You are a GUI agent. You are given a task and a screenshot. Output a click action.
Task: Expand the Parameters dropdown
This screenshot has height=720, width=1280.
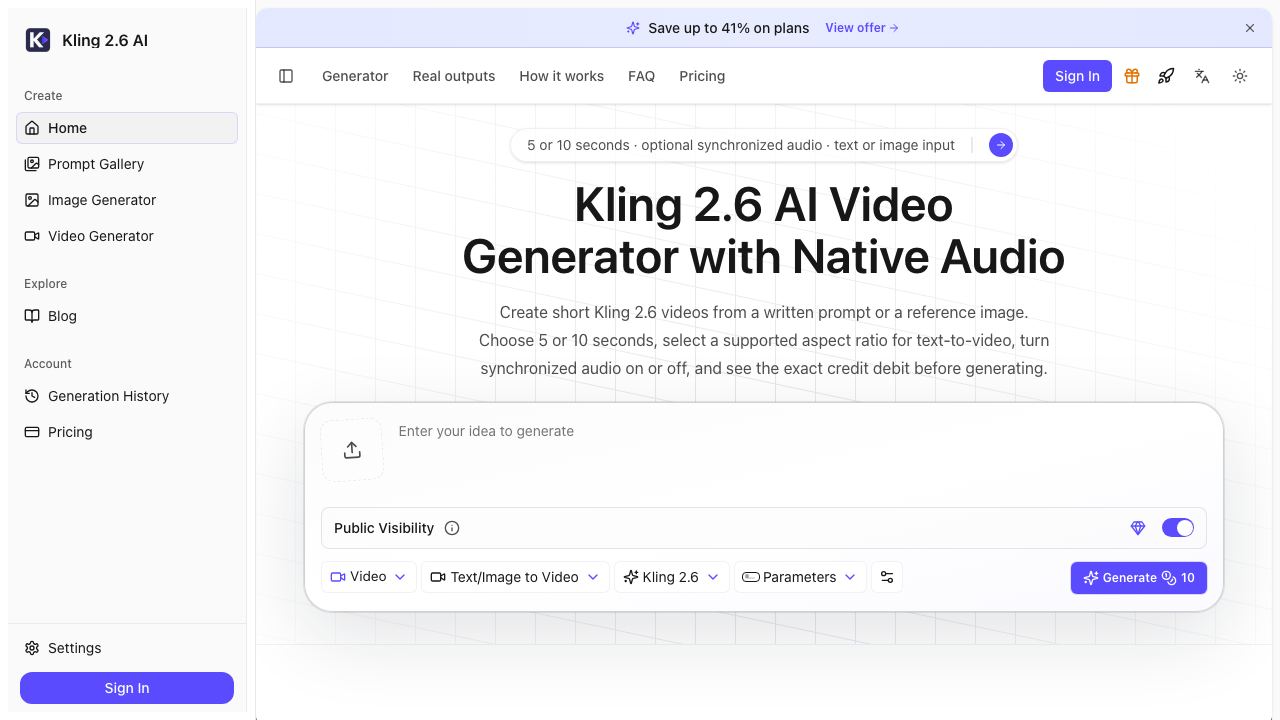click(800, 577)
